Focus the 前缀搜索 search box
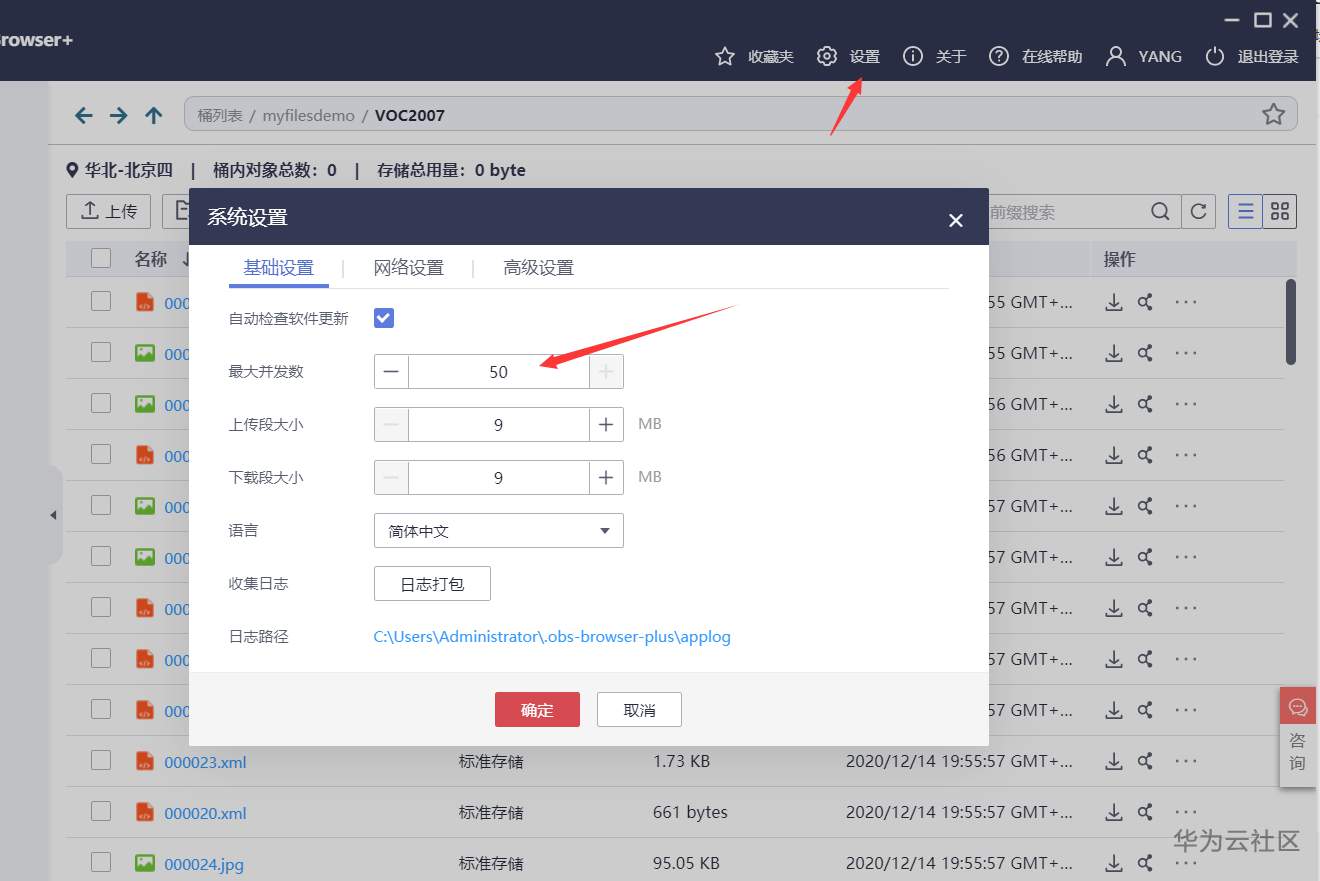Viewport: 1320px width, 881px height. [1065, 211]
